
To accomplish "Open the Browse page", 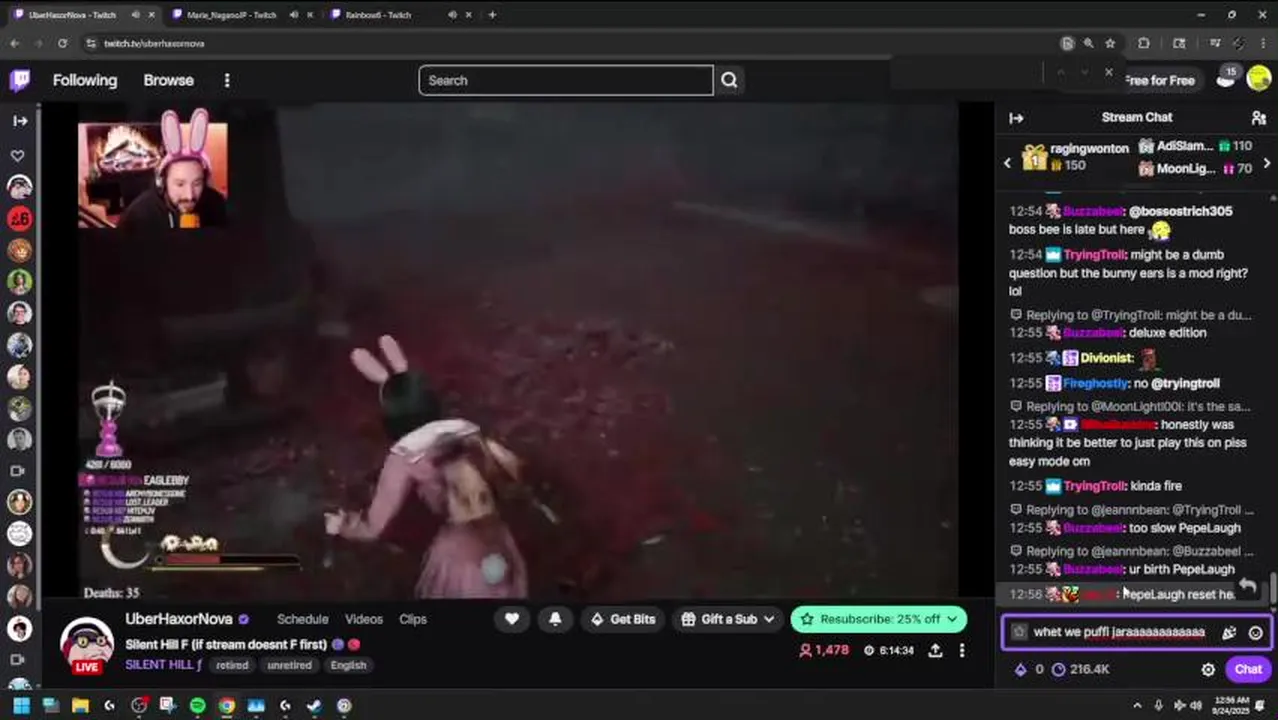I will (168, 80).
